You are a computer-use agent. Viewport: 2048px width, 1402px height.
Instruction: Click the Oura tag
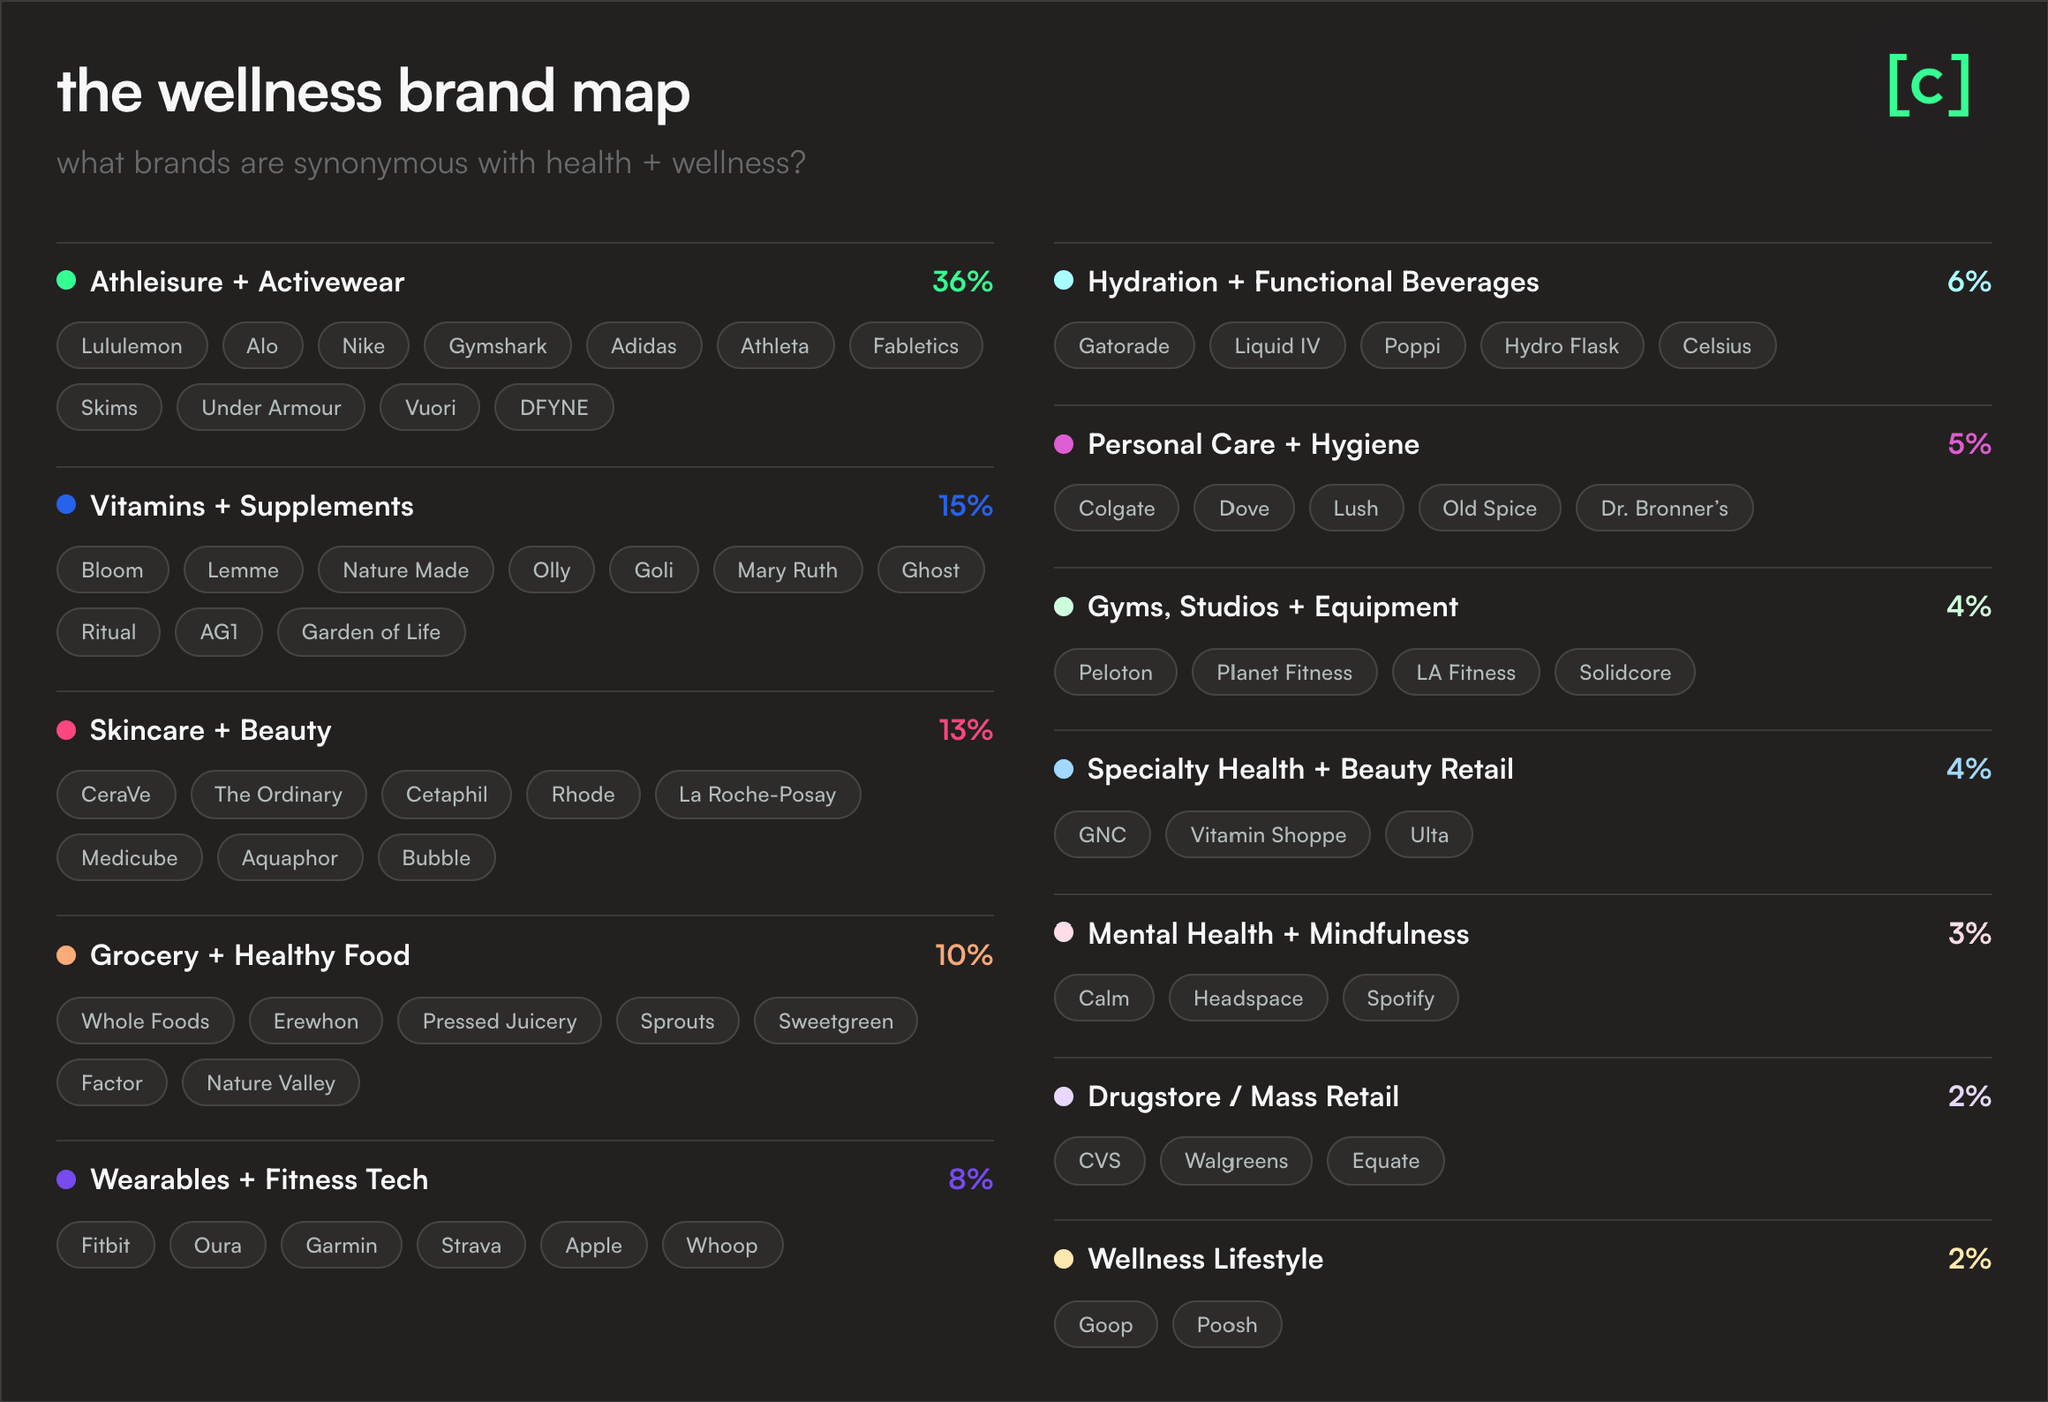coord(218,1245)
